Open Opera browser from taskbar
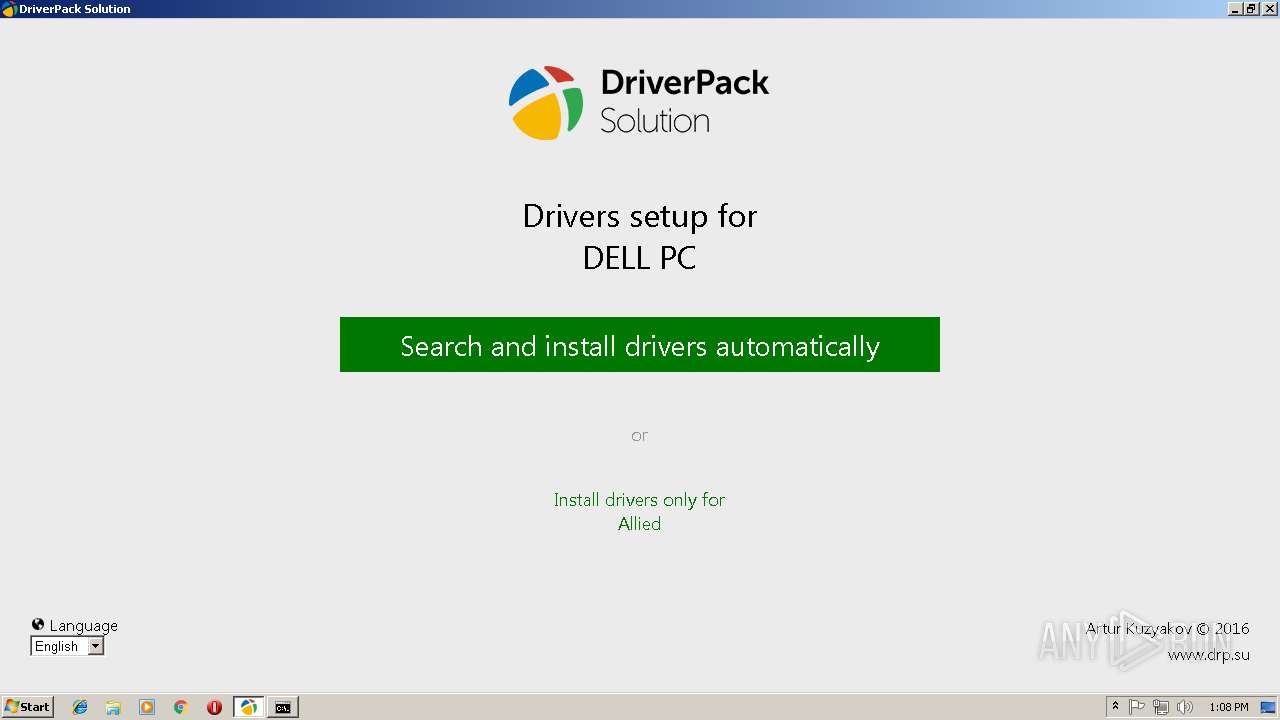Viewport: 1280px width, 720px height. click(214, 707)
